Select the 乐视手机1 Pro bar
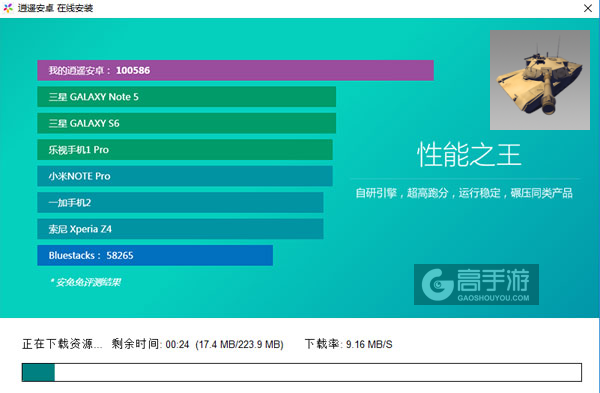This screenshot has width=600, height=393. (x=185, y=150)
